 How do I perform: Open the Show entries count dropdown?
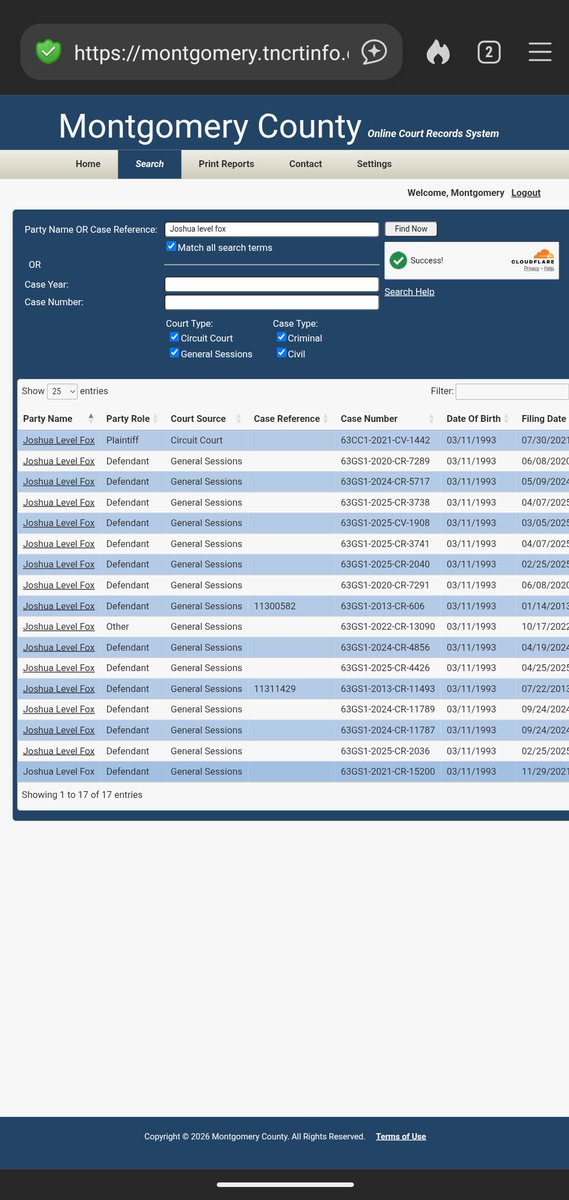coord(62,391)
